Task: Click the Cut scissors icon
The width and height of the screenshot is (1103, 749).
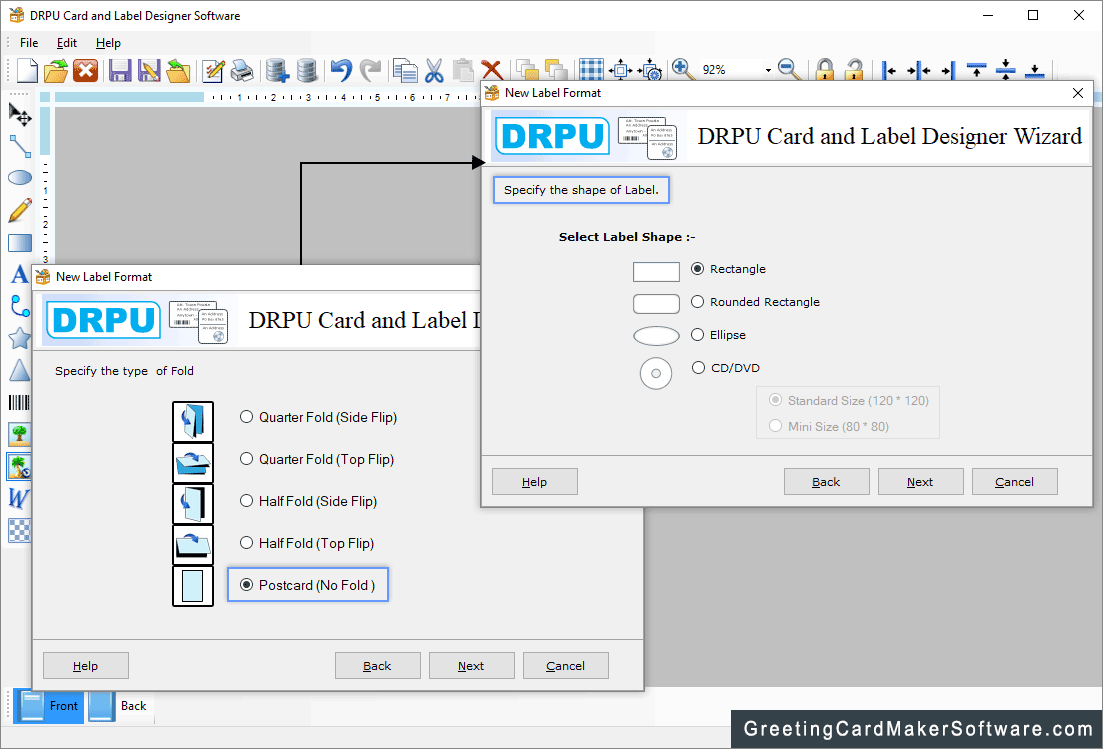Action: [x=434, y=70]
